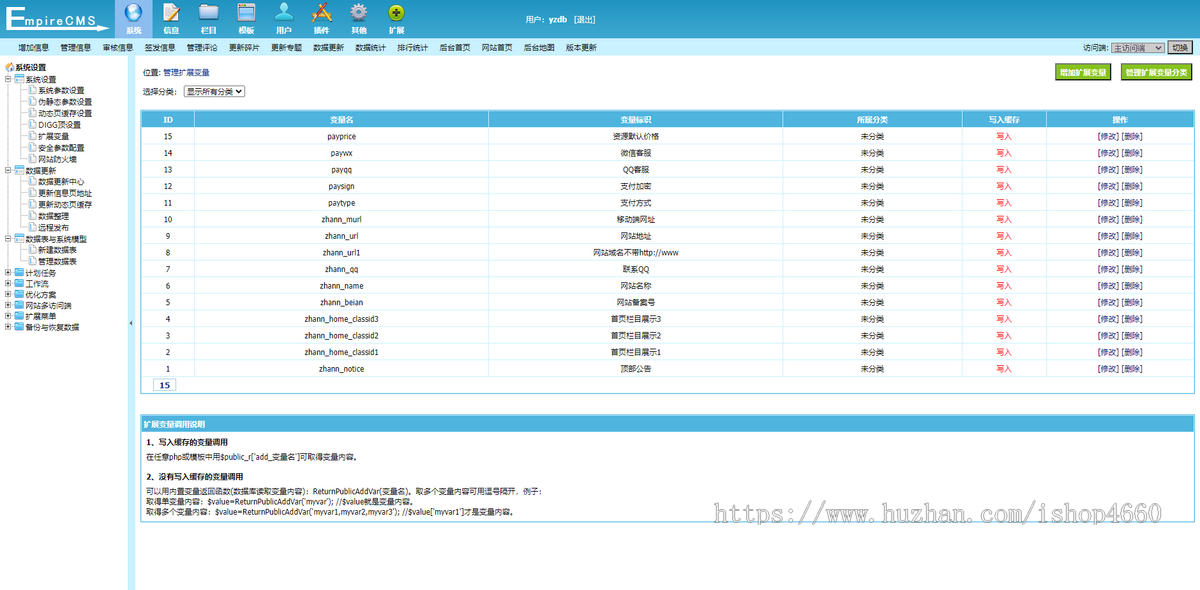Collapse the left sidebar with the arrow handle
1200x590 pixels.
[x=131, y=324]
